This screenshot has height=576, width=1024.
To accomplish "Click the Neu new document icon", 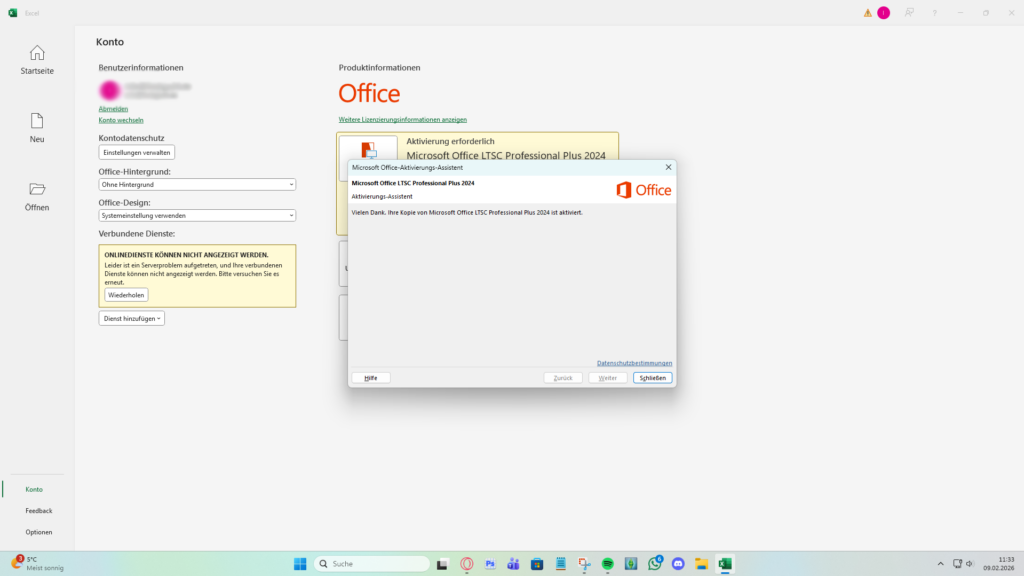I will pos(37,121).
